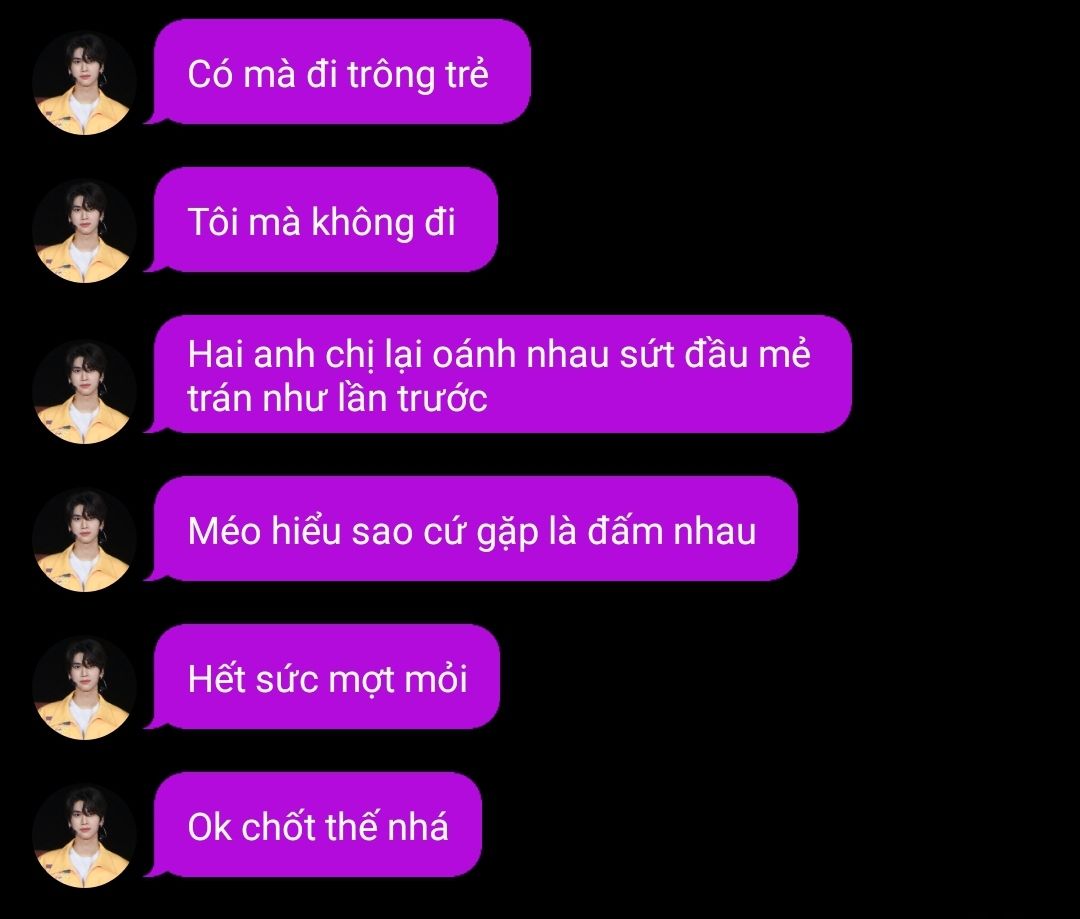The height and width of the screenshot is (919, 1080).
Task: Click the word 'Méo hiểu' in fourth message
Action: click(x=264, y=531)
